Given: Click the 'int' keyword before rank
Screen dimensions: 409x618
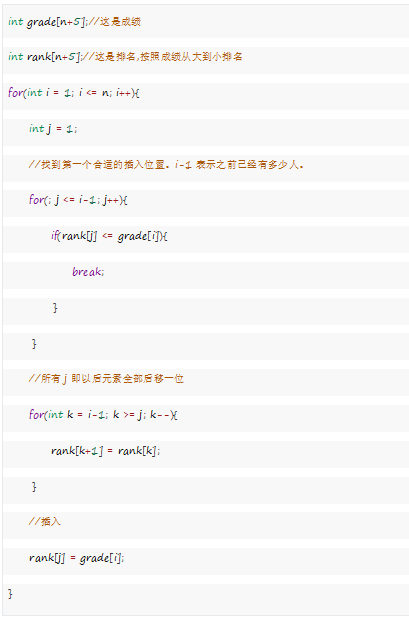Looking at the screenshot, I should point(15,57).
